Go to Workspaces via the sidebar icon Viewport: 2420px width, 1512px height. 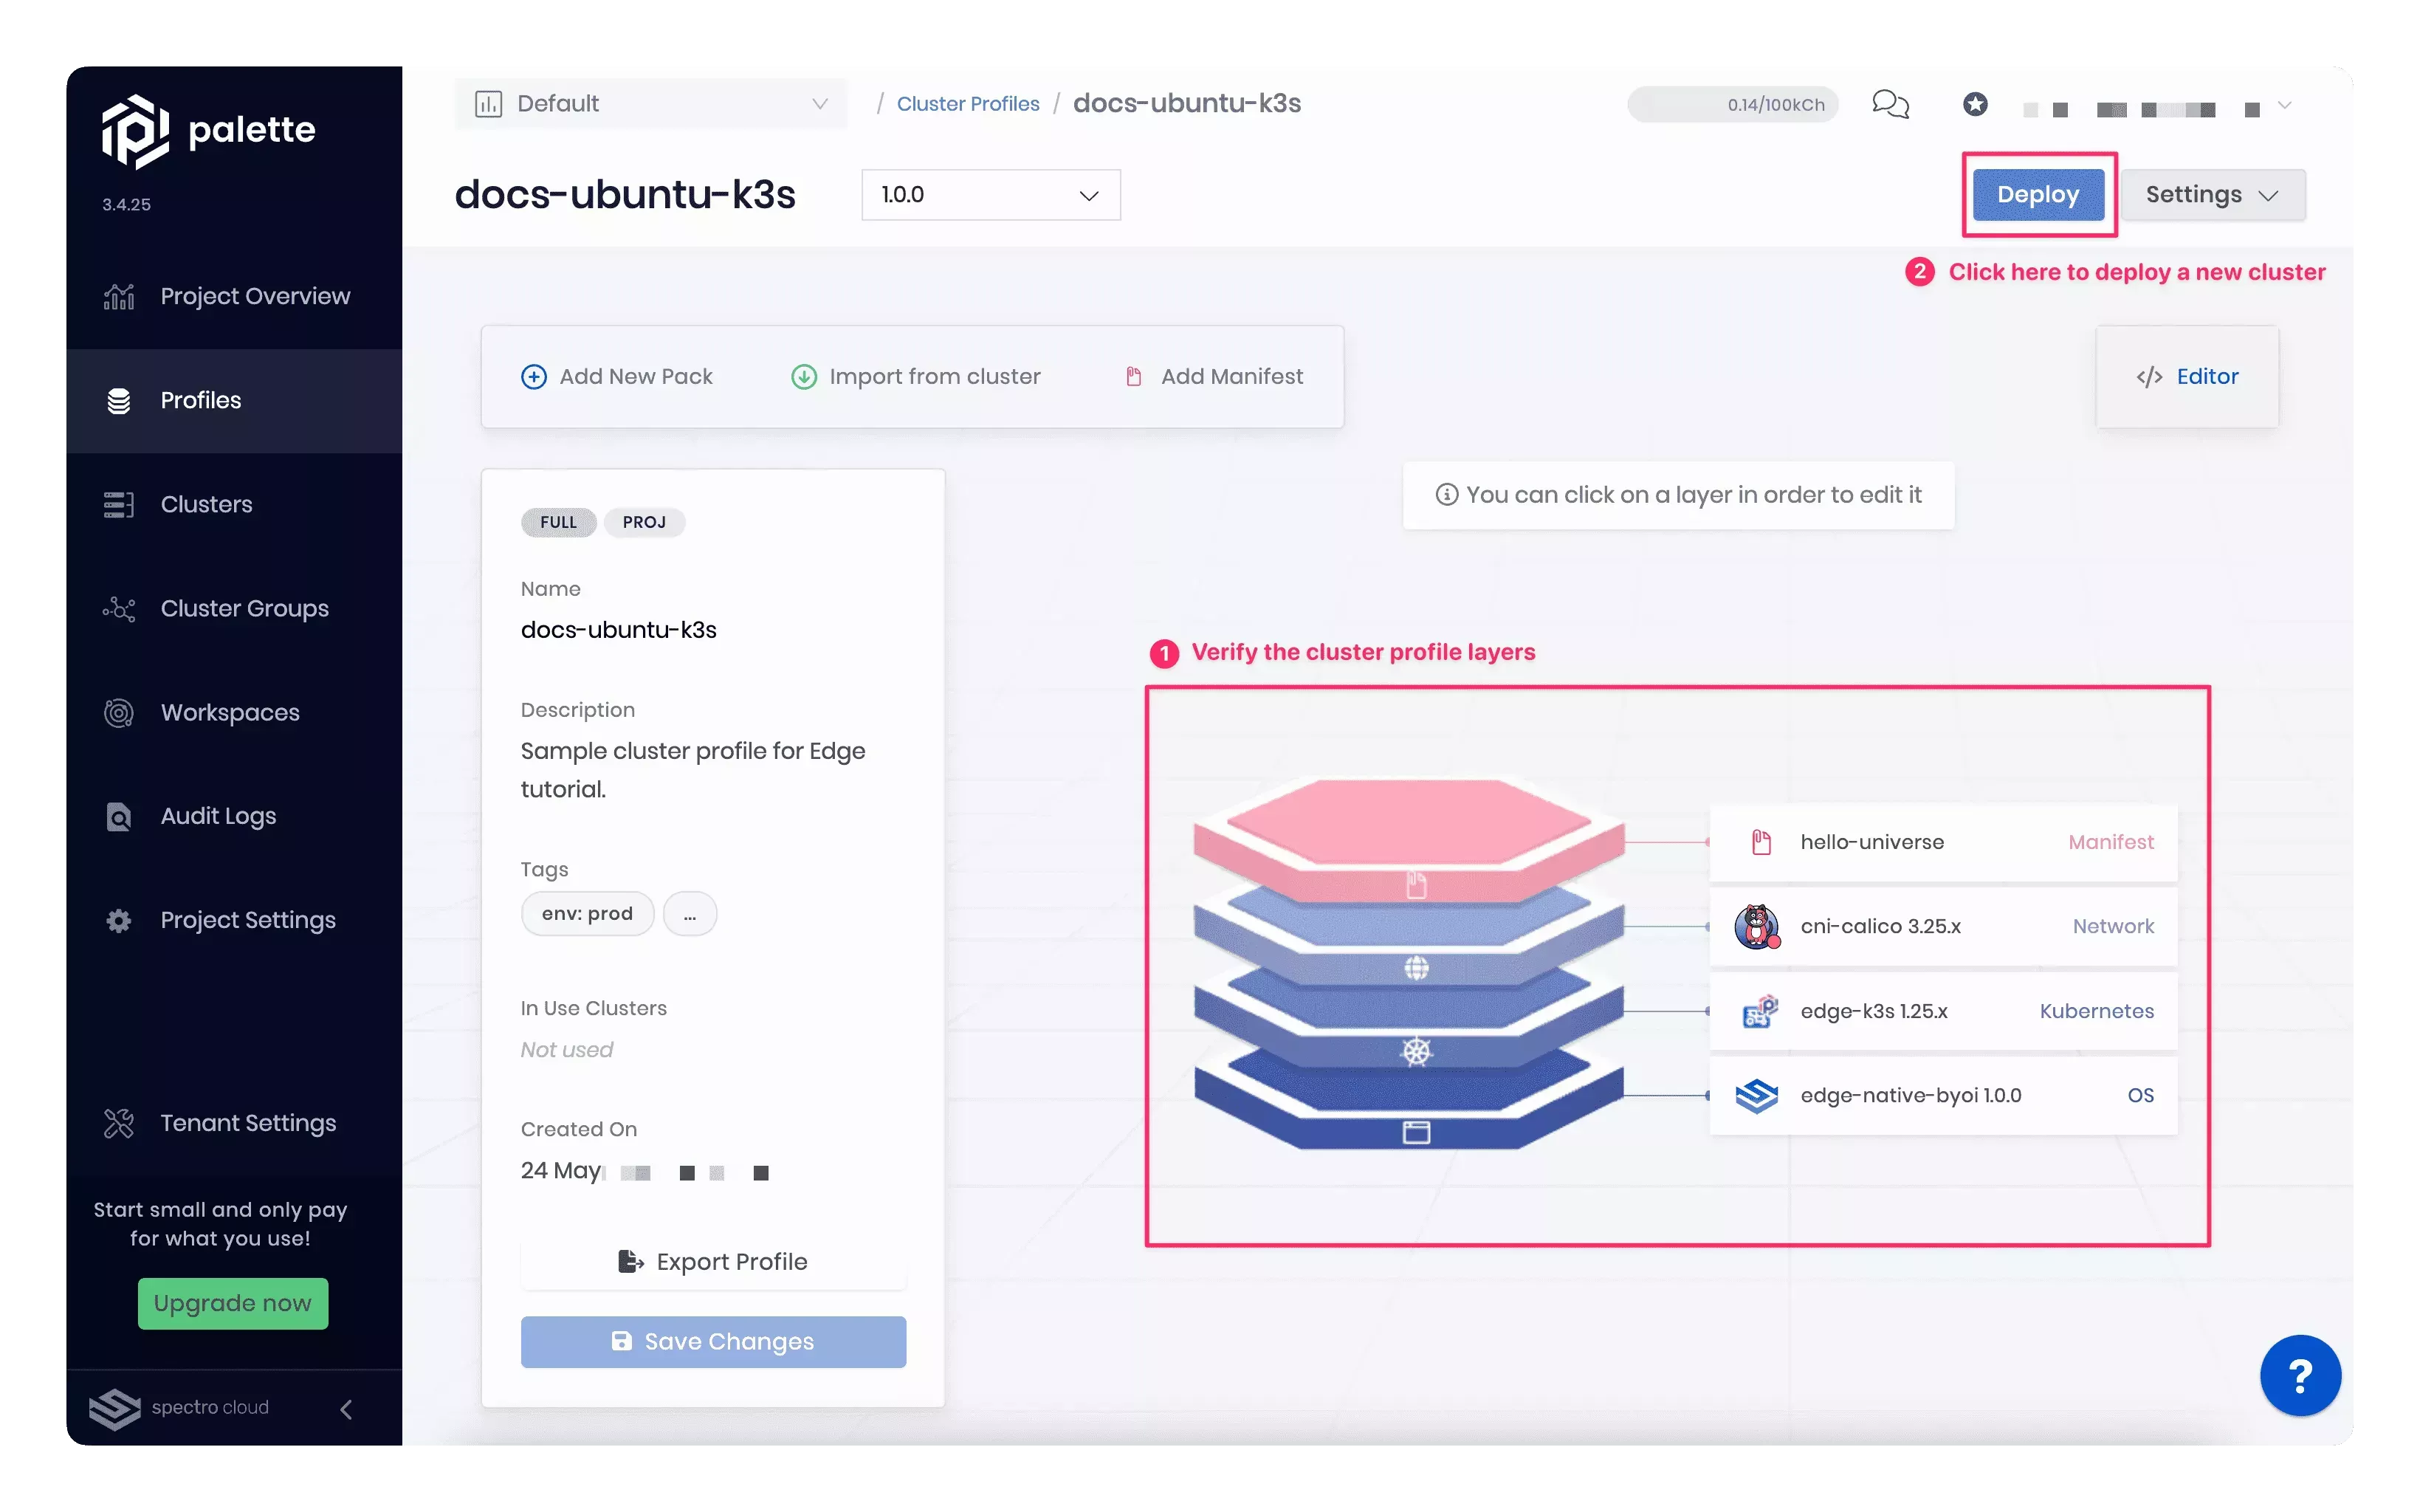229,712
